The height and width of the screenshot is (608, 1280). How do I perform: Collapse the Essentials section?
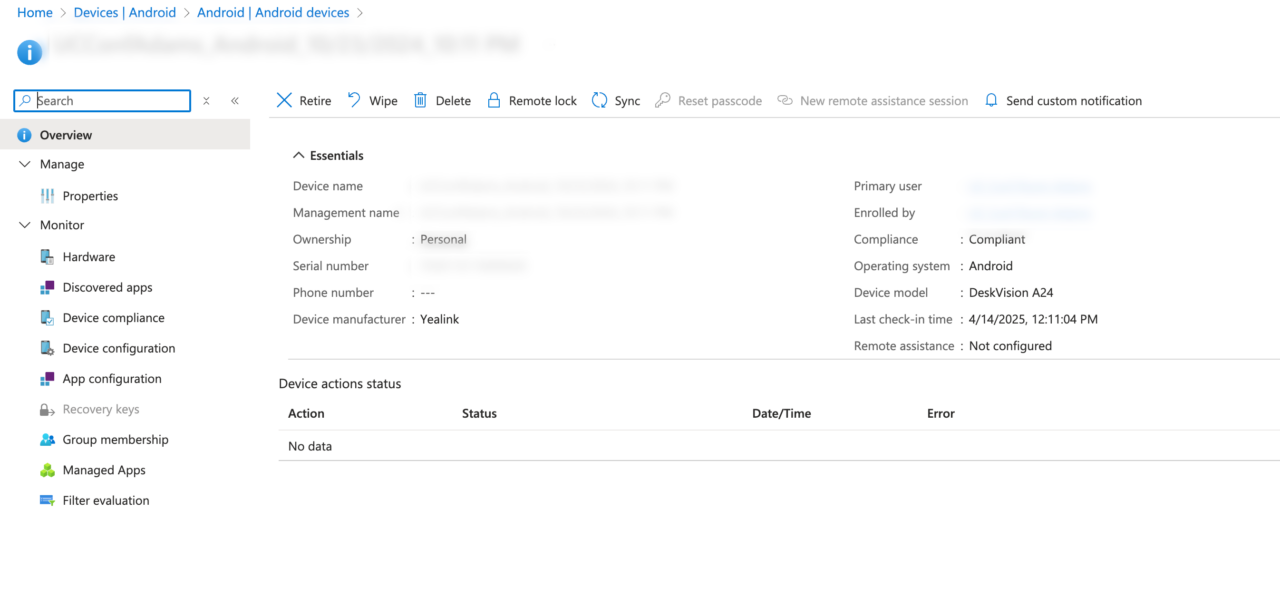(298, 156)
